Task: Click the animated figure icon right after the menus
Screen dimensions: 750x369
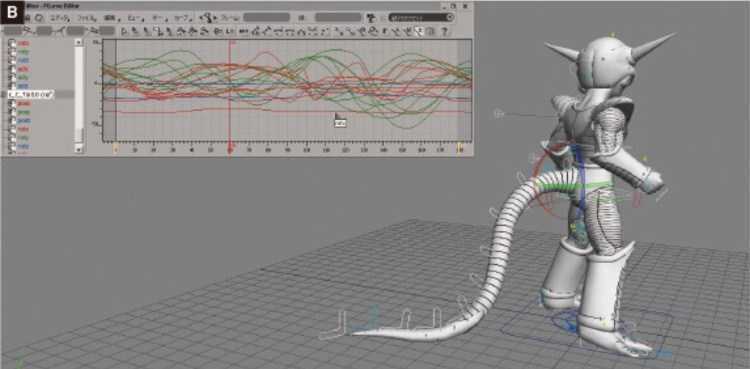Action: (207, 18)
